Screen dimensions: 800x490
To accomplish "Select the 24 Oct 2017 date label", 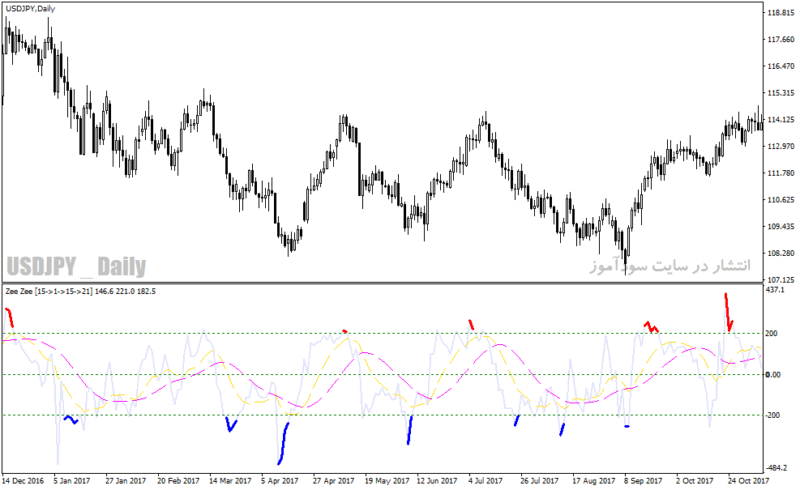I will pyautogui.click(x=748, y=481).
